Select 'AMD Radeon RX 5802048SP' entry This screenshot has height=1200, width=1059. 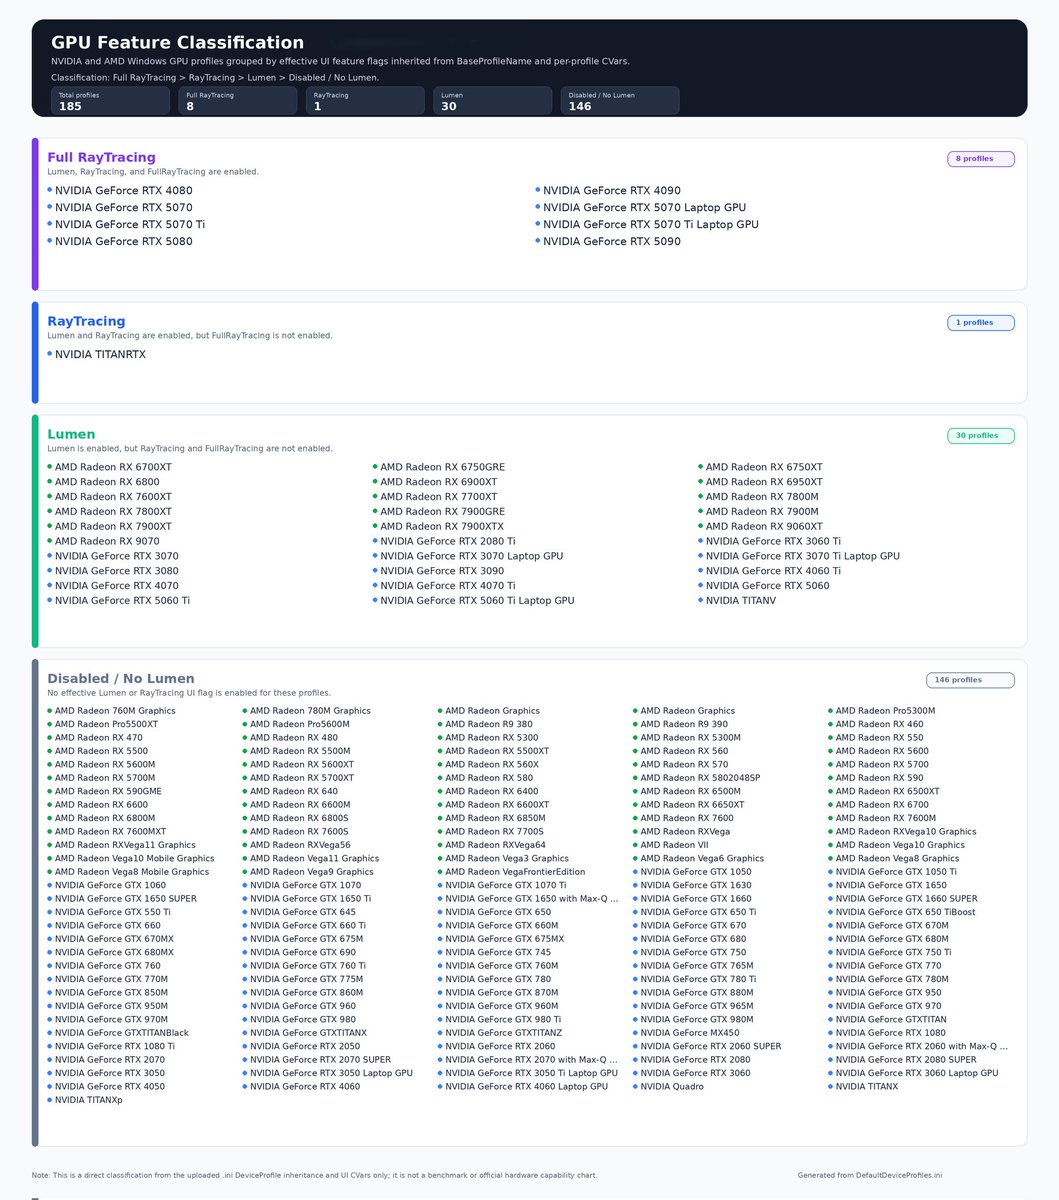[697, 778]
